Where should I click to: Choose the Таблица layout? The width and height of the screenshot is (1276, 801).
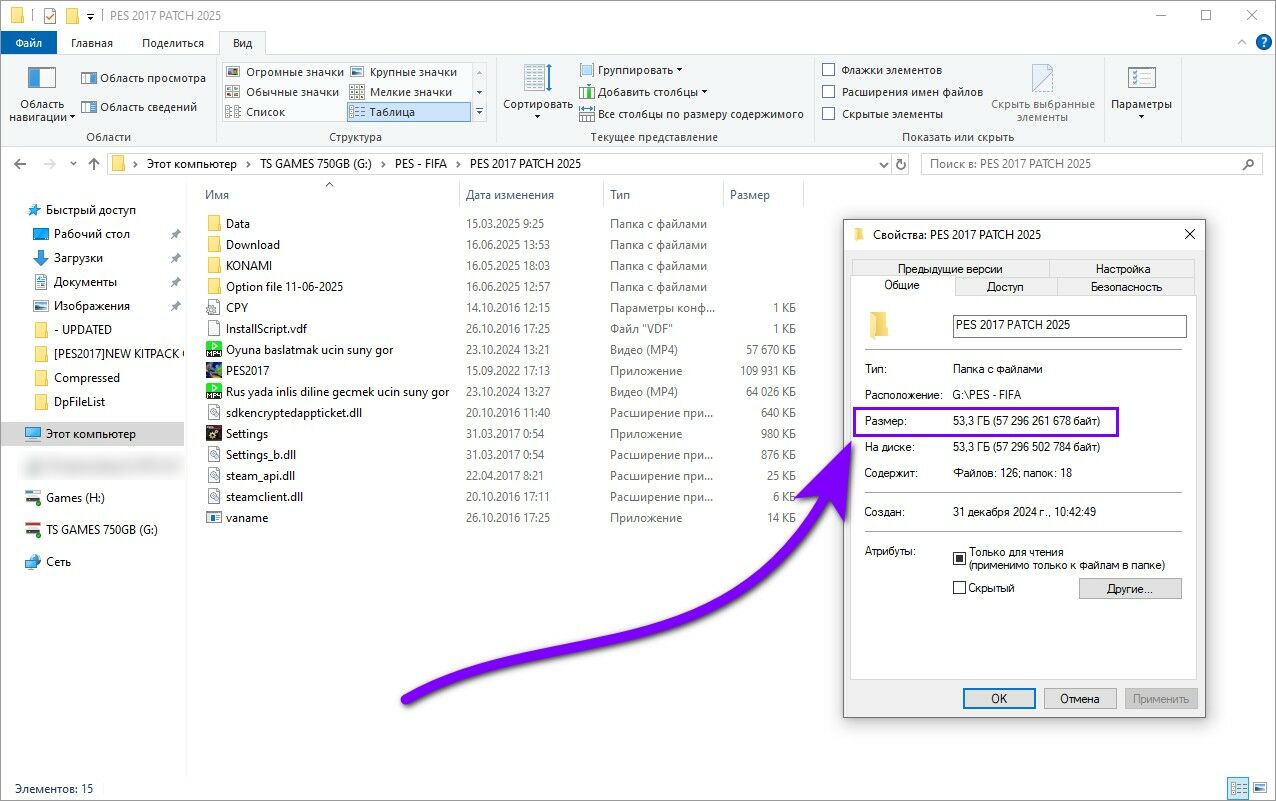408,112
